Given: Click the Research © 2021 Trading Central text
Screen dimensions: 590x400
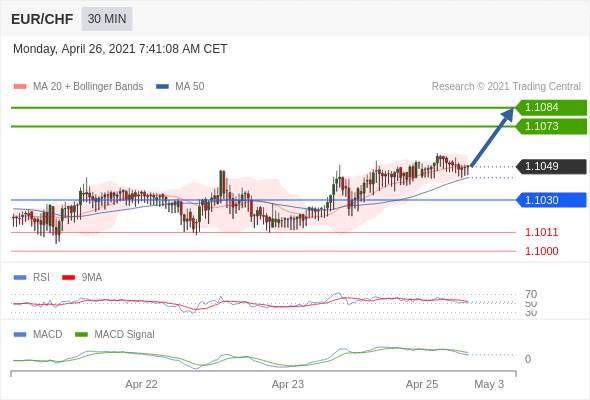Looking at the screenshot, I should click(506, 87).
